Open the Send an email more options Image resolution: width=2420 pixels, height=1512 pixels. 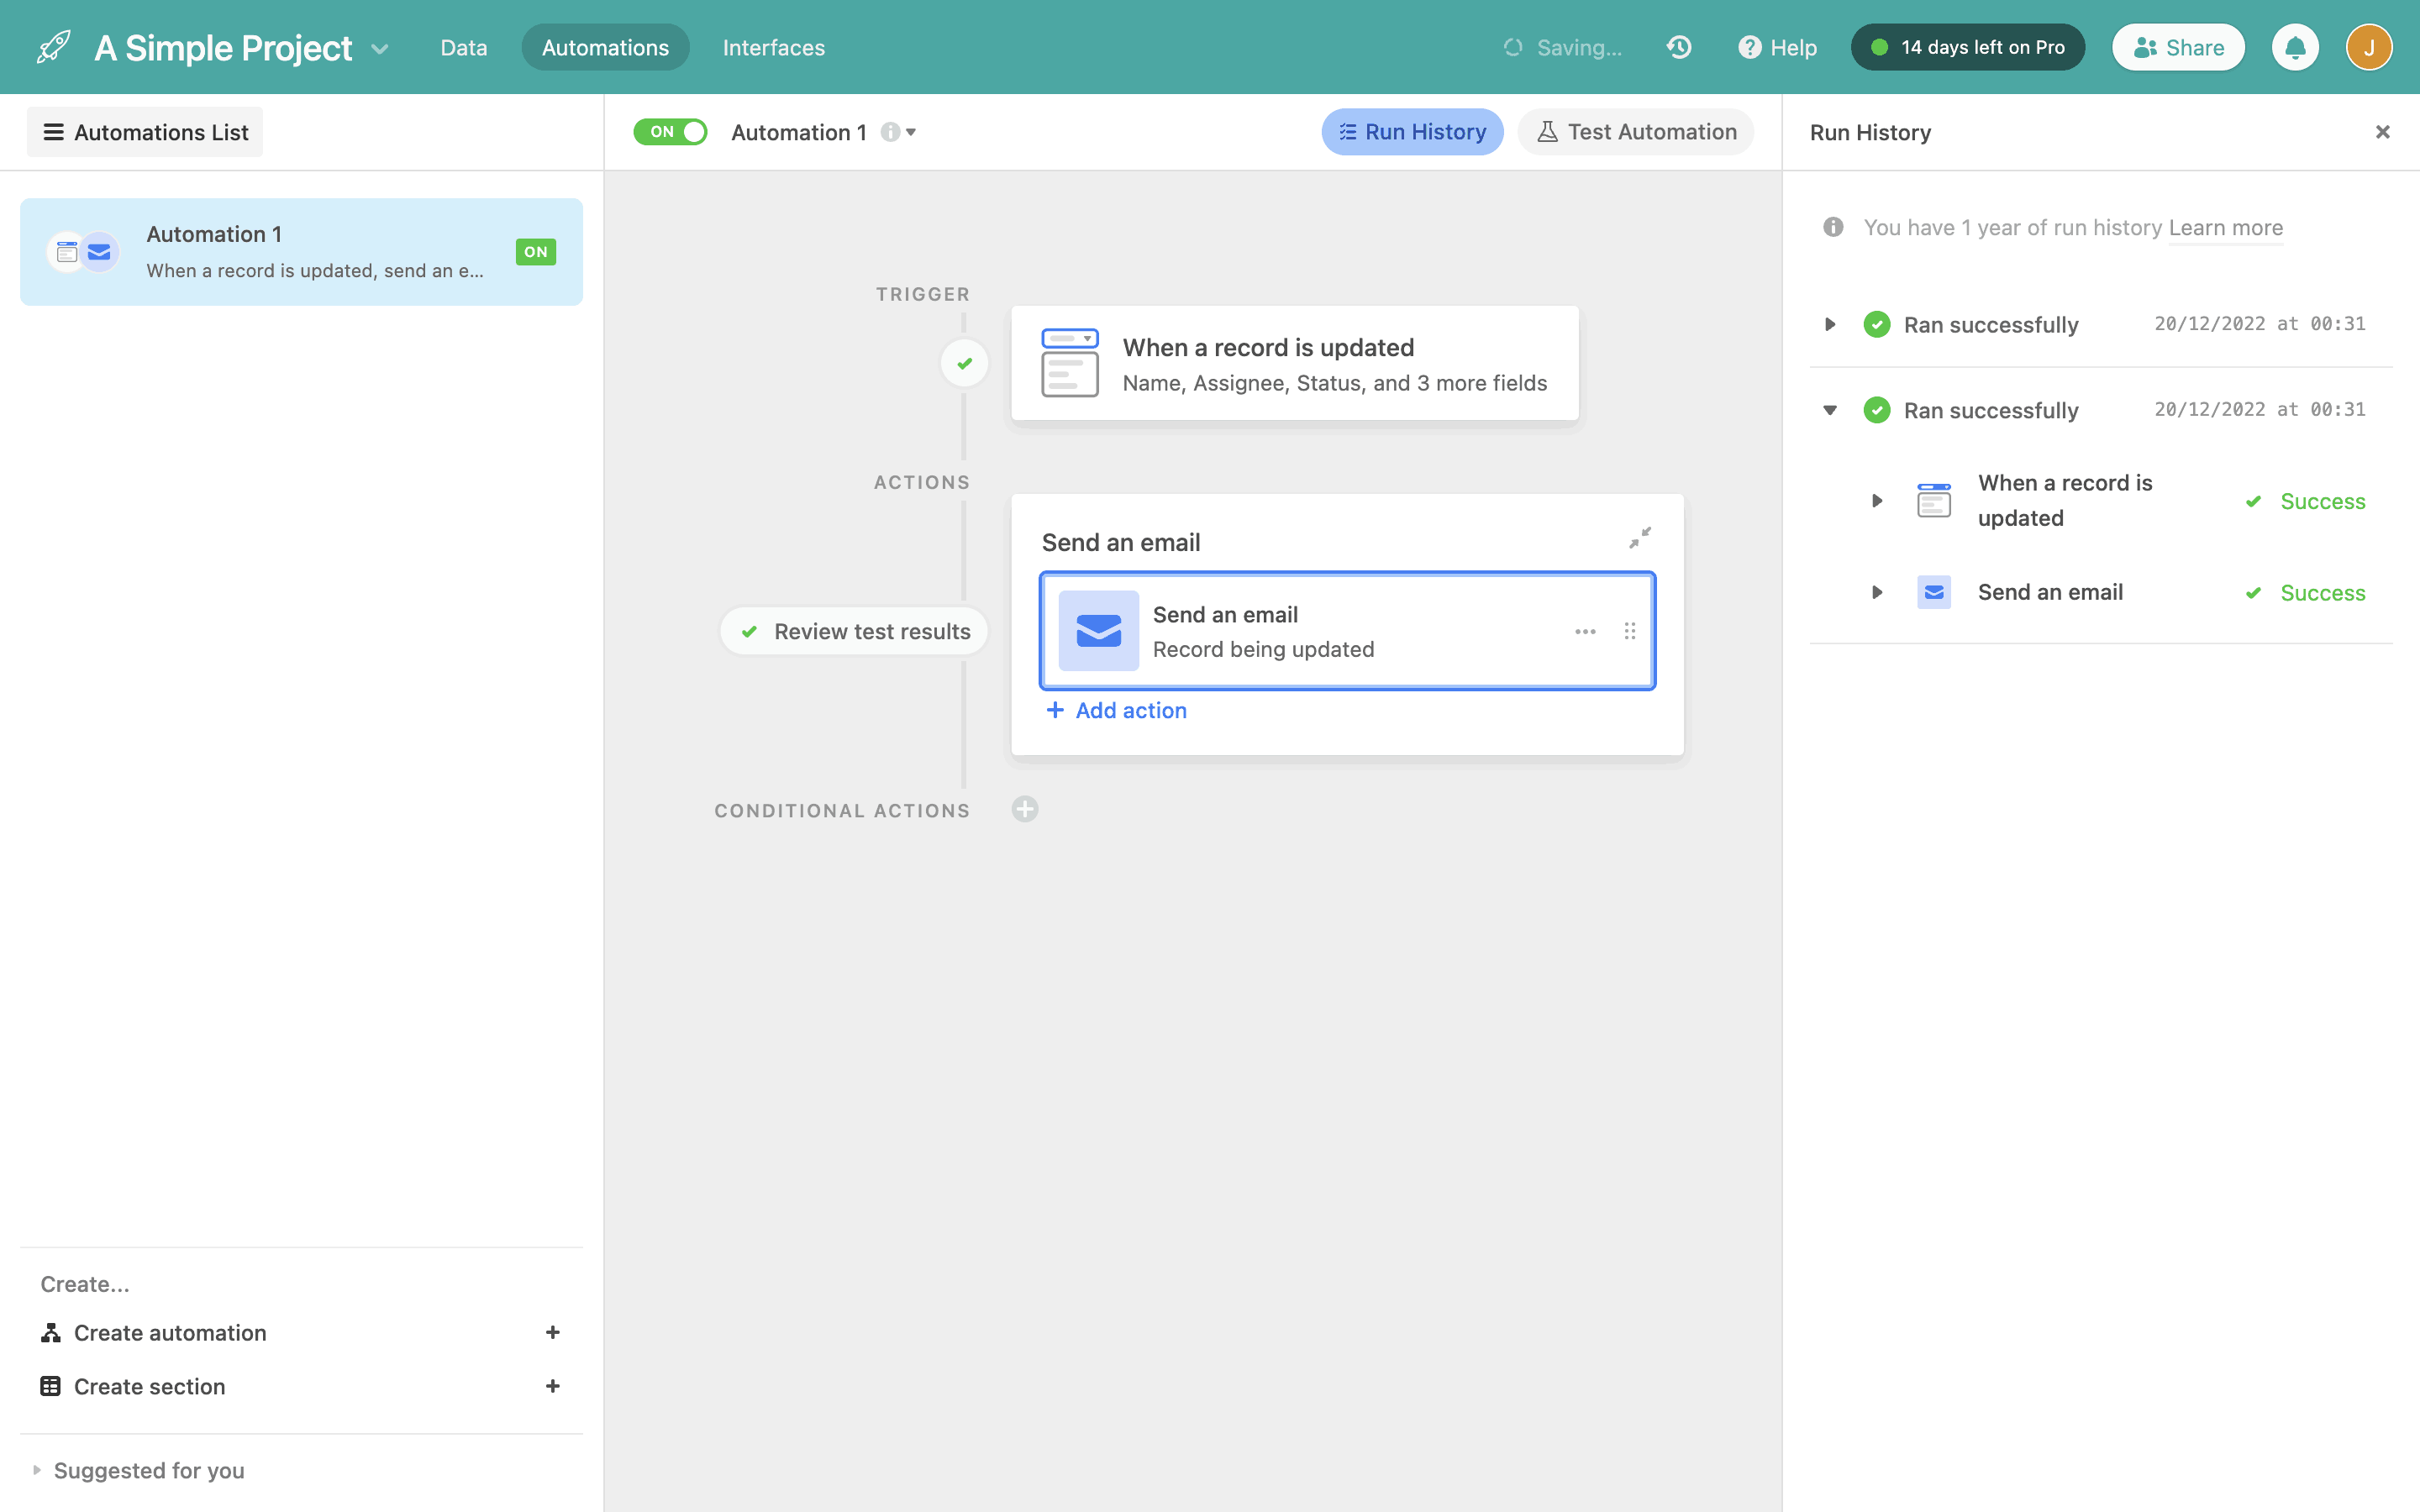[x=1585, y=631]
